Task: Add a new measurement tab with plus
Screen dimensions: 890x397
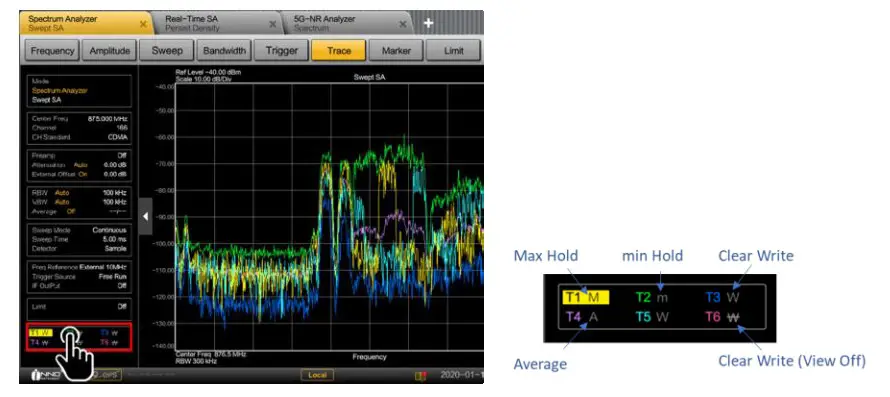Action: 429,23
